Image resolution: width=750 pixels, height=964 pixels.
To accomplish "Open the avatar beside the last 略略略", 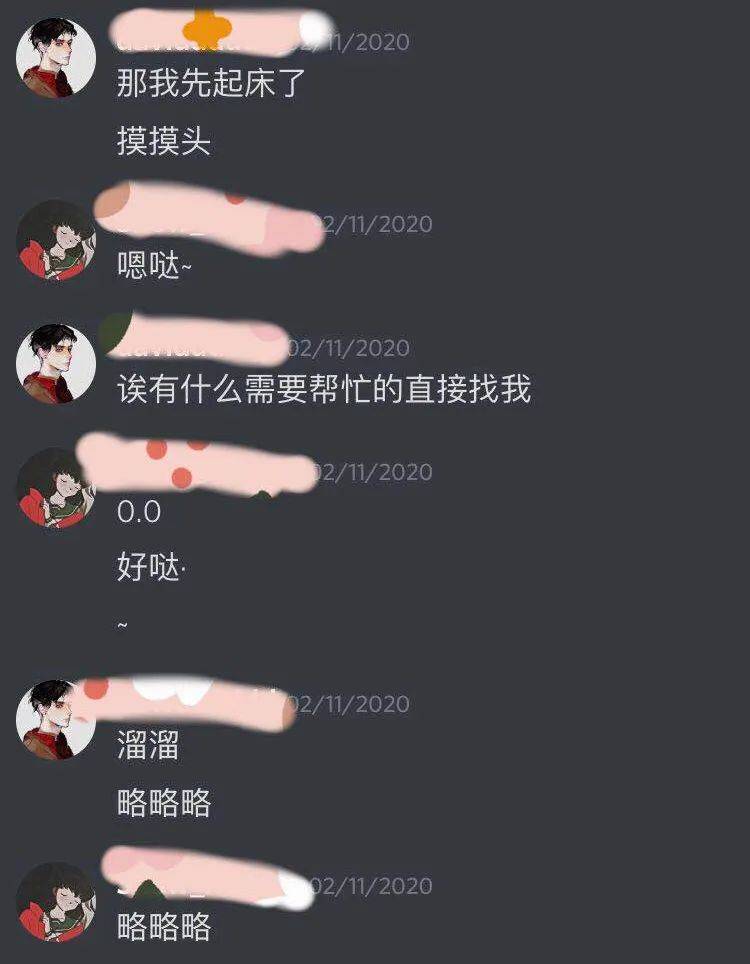I will 56,902.
